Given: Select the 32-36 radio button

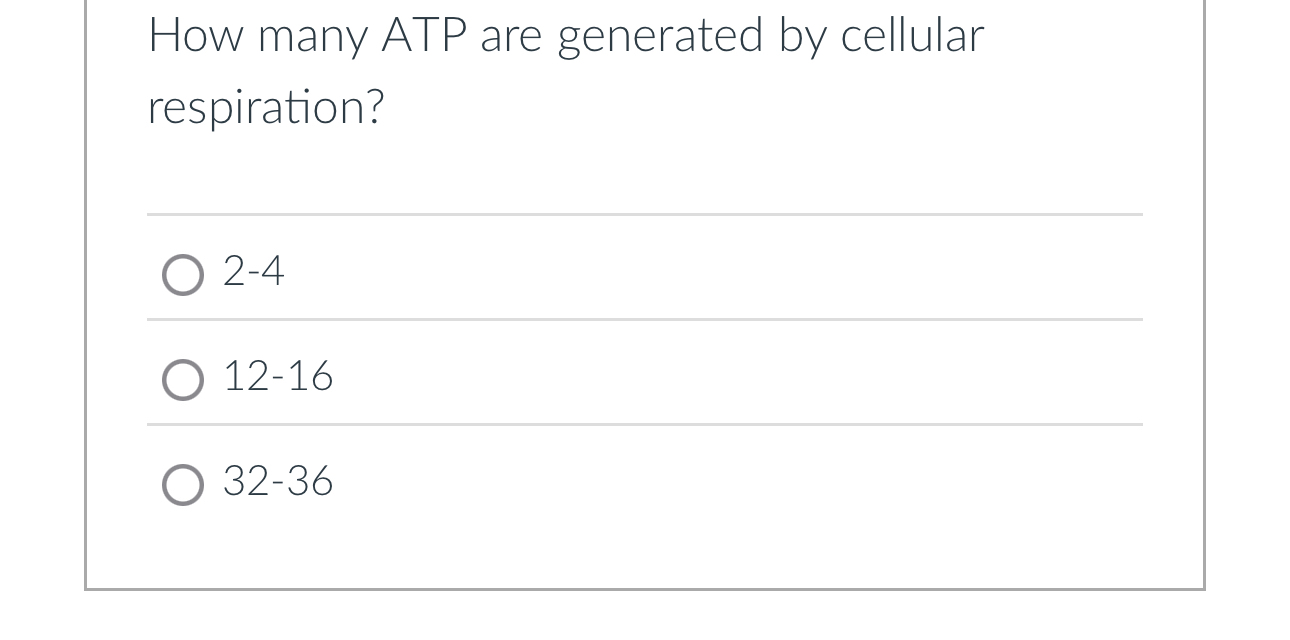Looking at the screenshot, I should 183,482.
